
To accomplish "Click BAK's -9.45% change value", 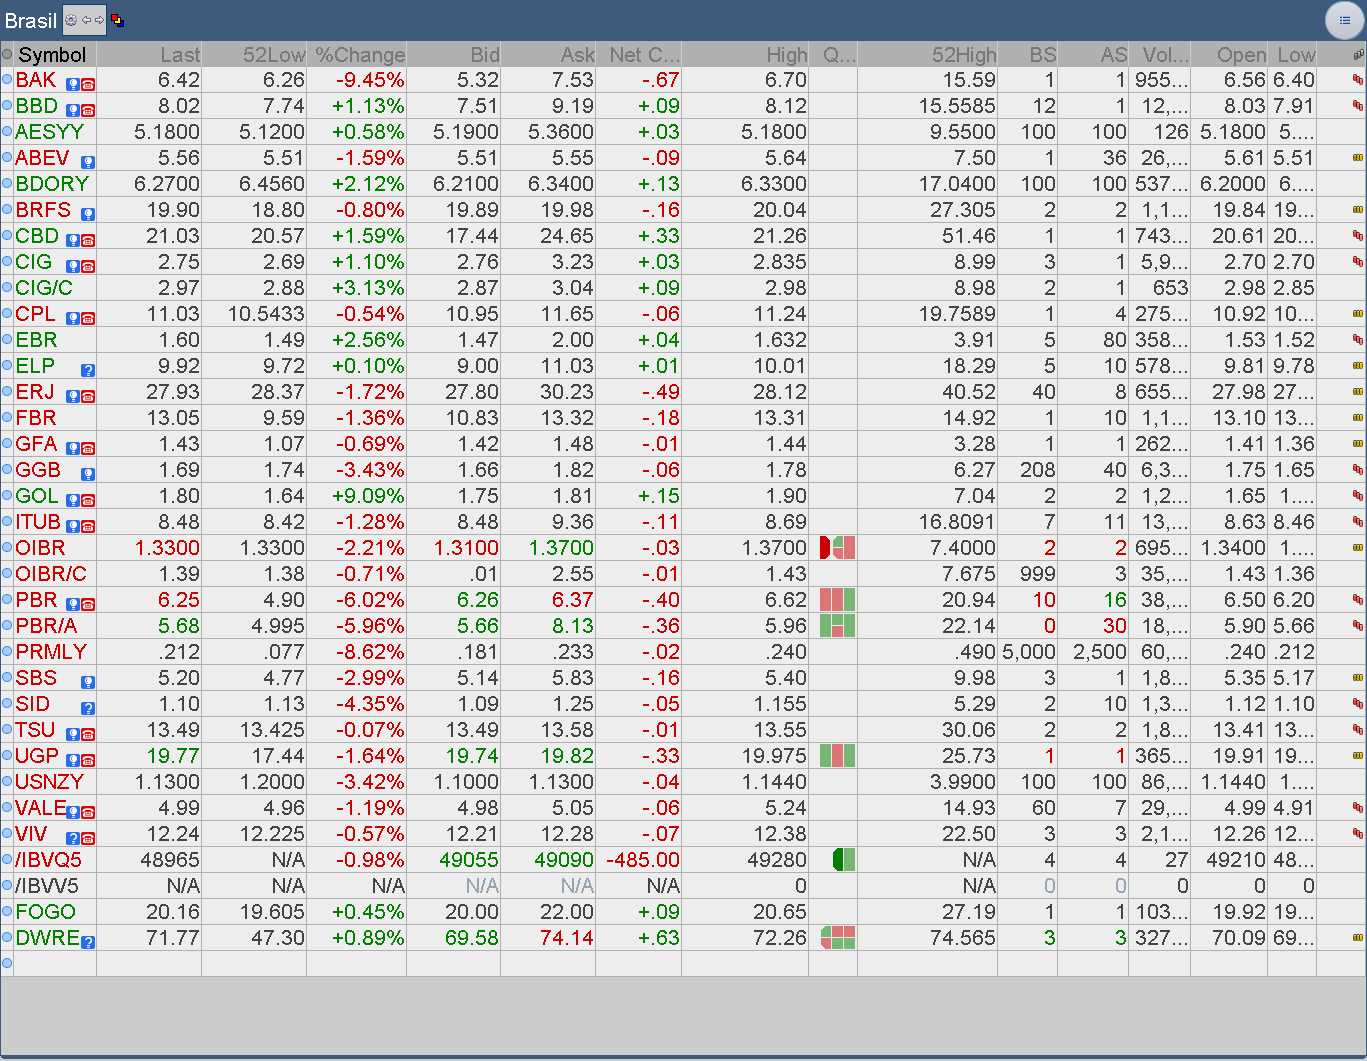I will point(370,80).
